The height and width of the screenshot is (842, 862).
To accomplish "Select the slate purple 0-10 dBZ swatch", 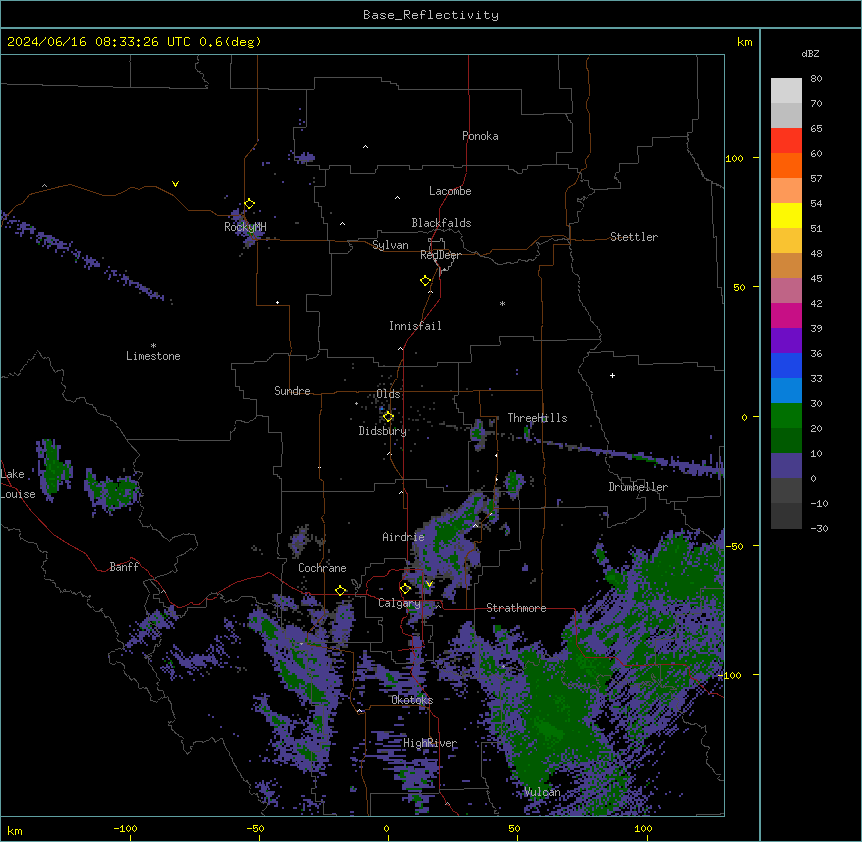I will [786, 466].
